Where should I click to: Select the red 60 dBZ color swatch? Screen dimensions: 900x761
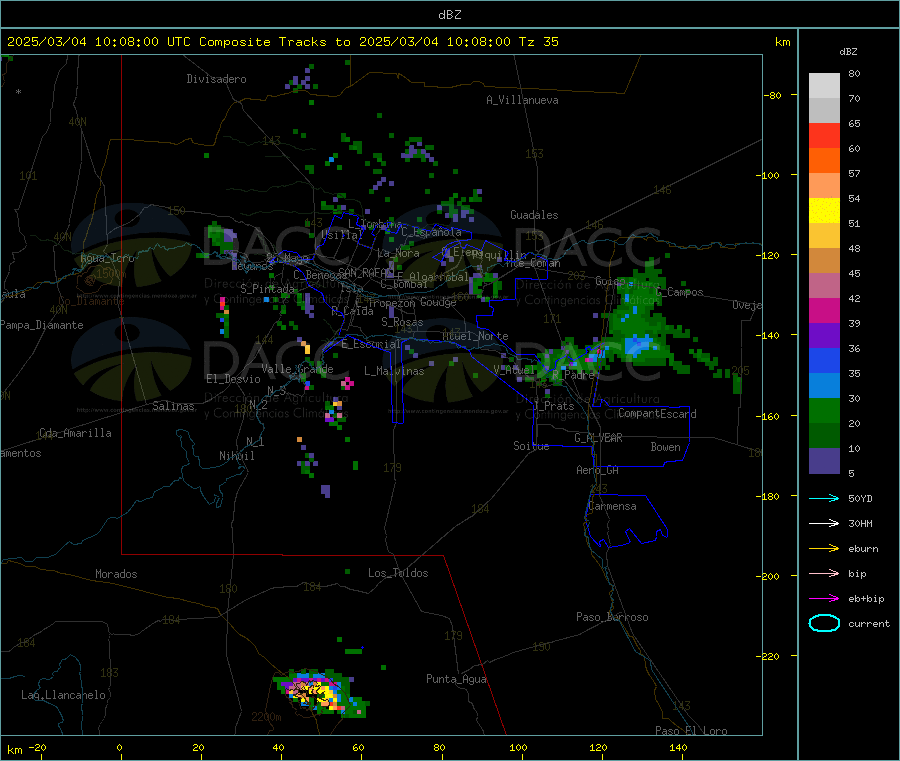tap(824, 135)
